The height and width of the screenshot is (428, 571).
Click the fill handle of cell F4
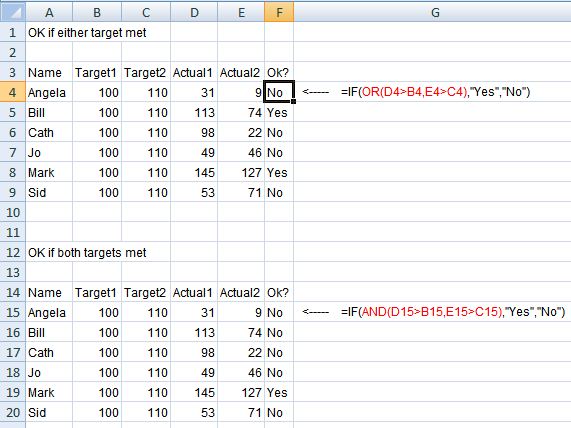point(293,102)
